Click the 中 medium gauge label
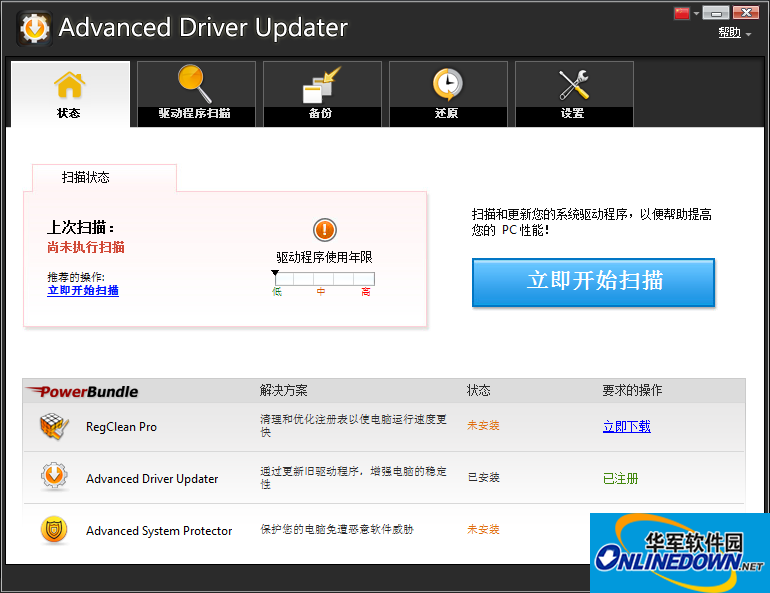Screen dimensions: 770x593 pyautogui.click(x=321, y=292)
